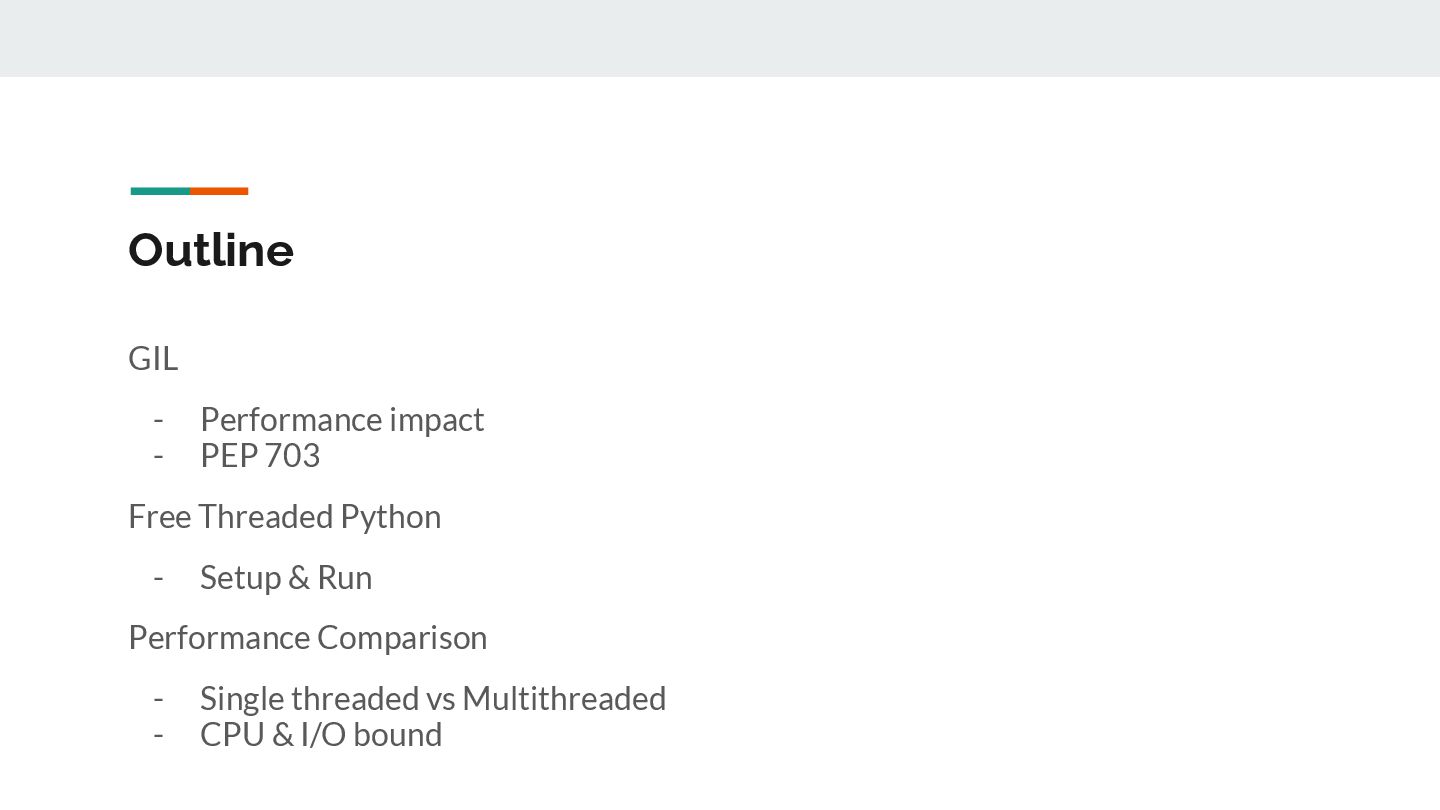Select the "CPU & I/O bound" bullet
Image resolution: width=1440 pixels, height=810 pixels.
click(321, 734)
